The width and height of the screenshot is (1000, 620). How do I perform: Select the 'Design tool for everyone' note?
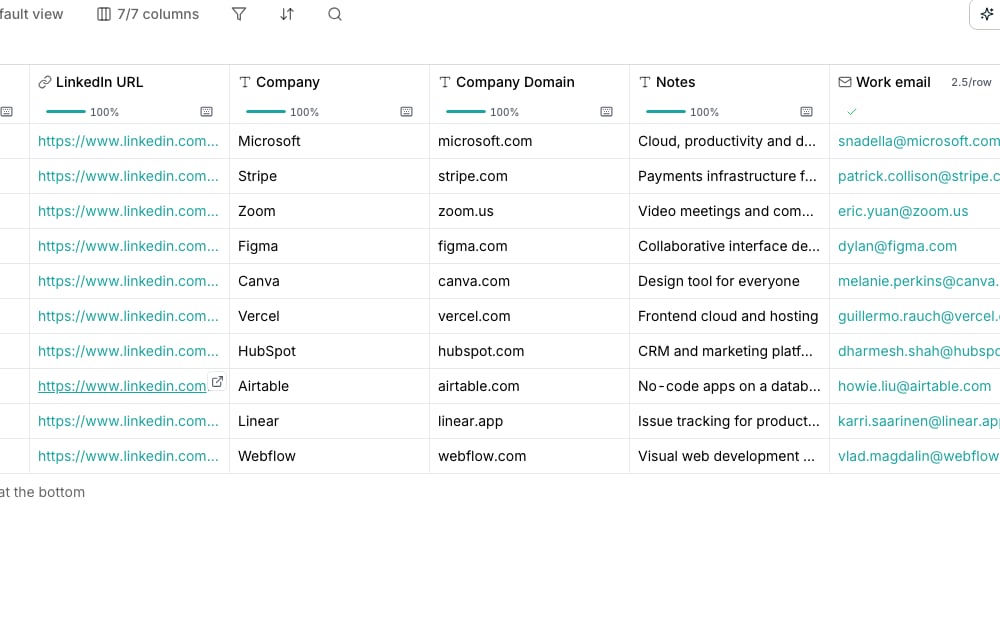[x=729, y=281]
